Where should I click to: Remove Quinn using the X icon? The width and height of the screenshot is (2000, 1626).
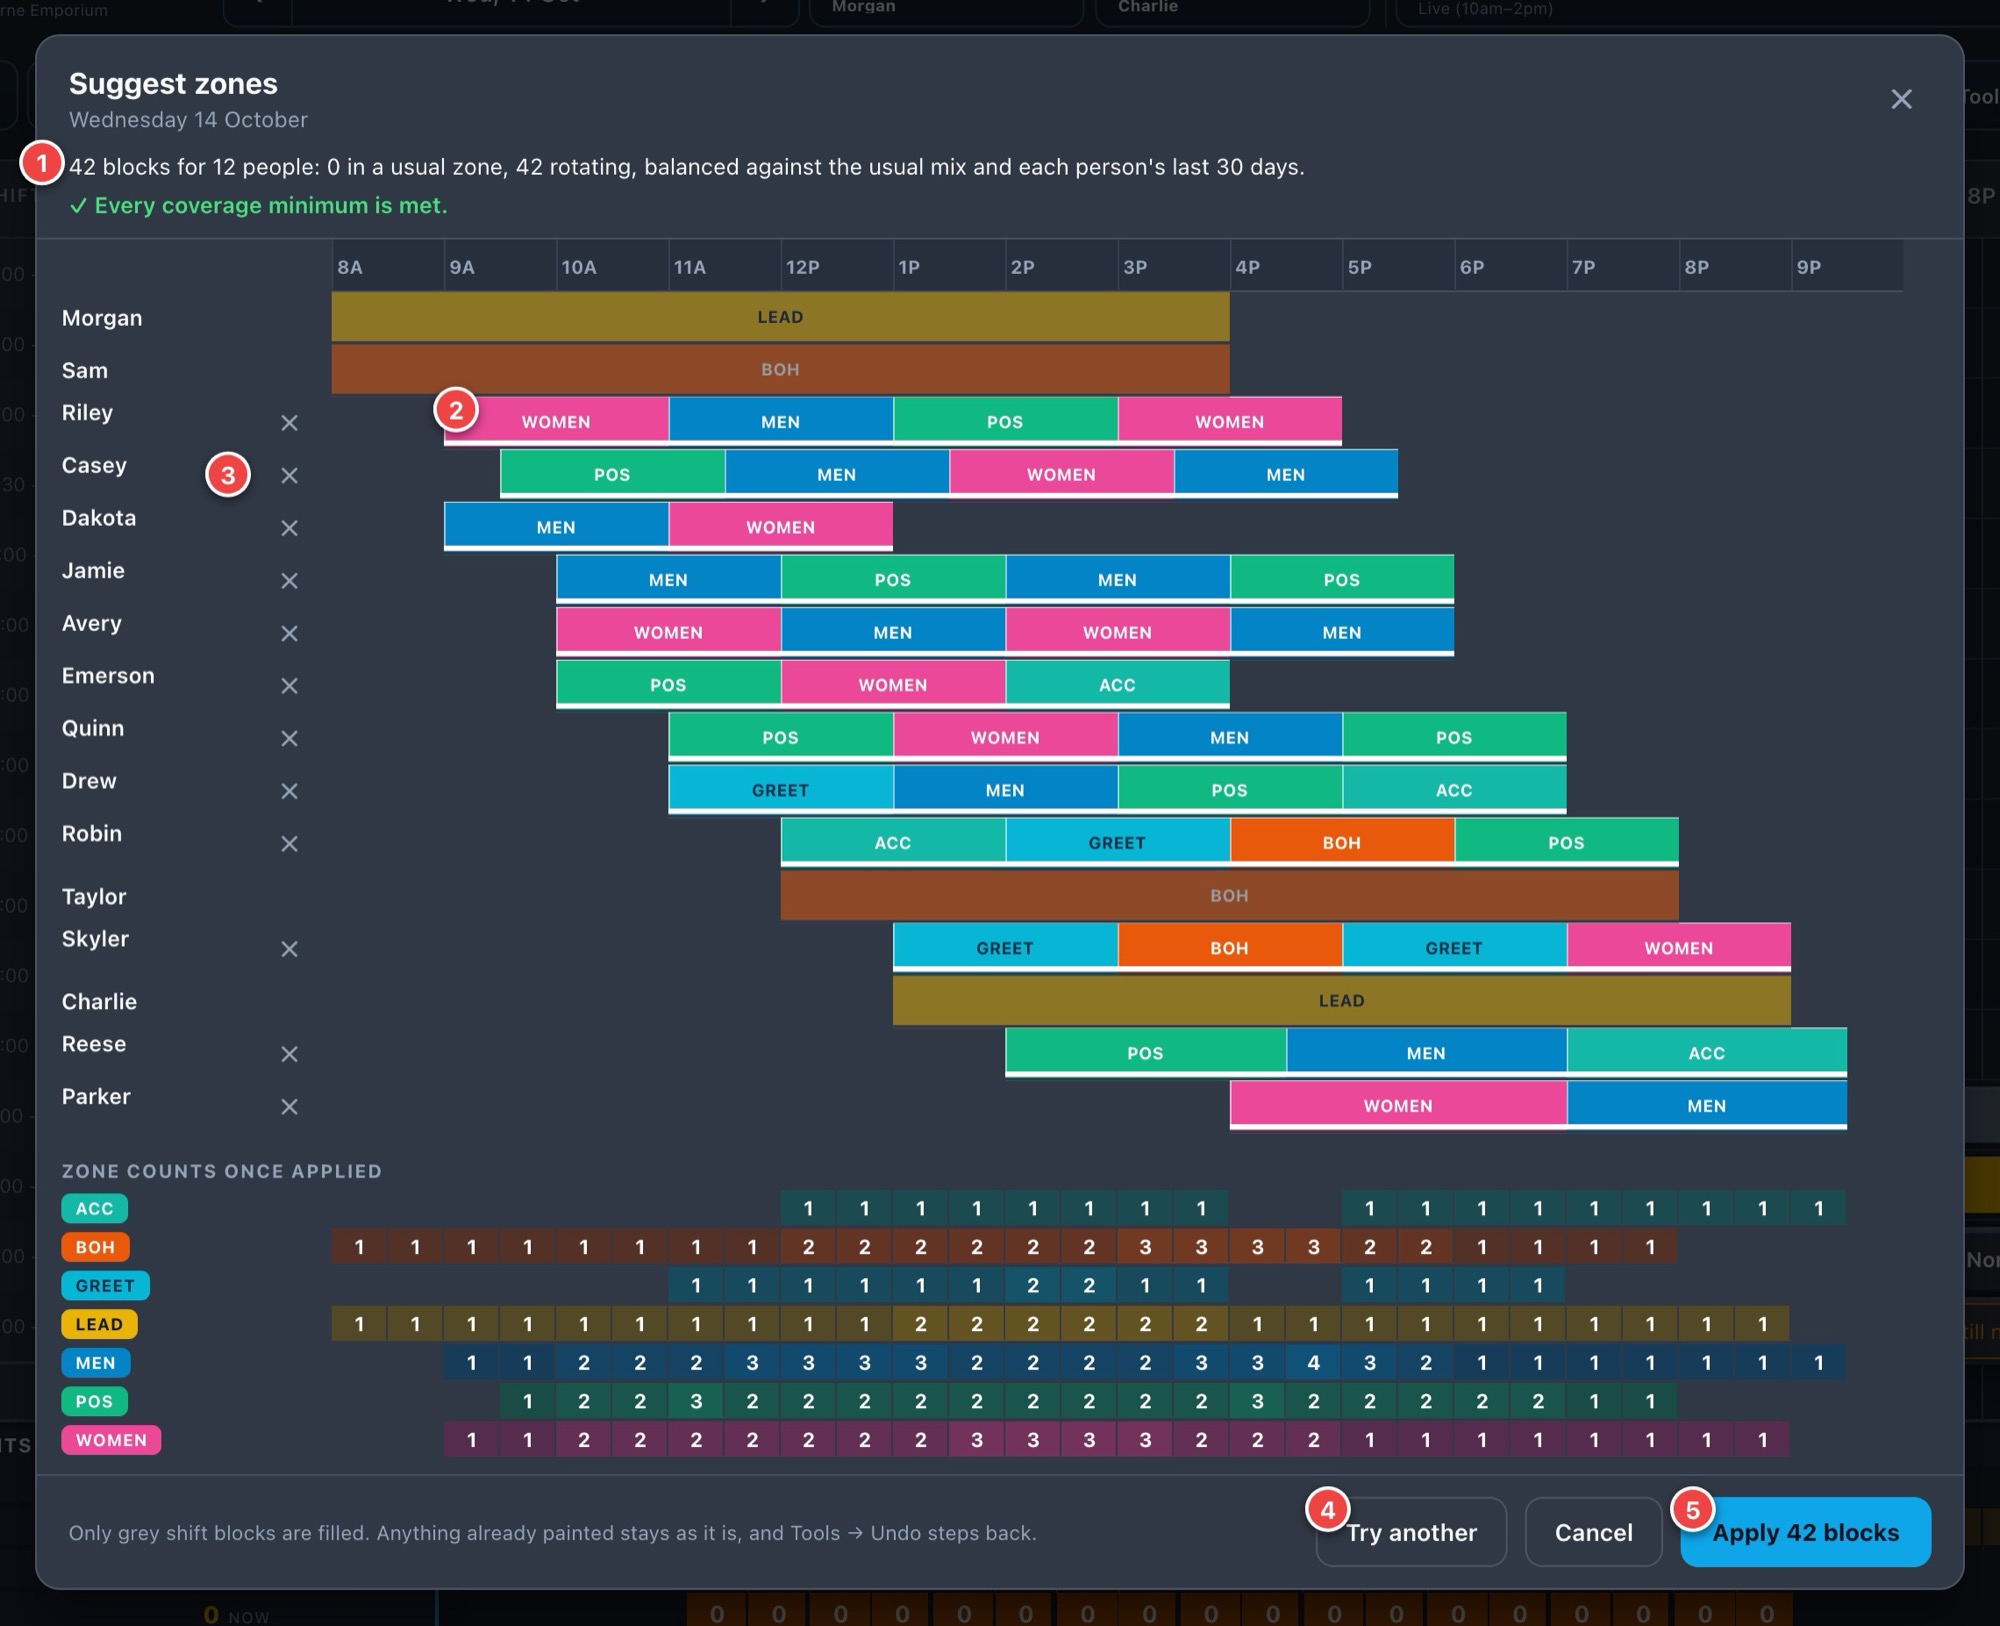point(289,739)
